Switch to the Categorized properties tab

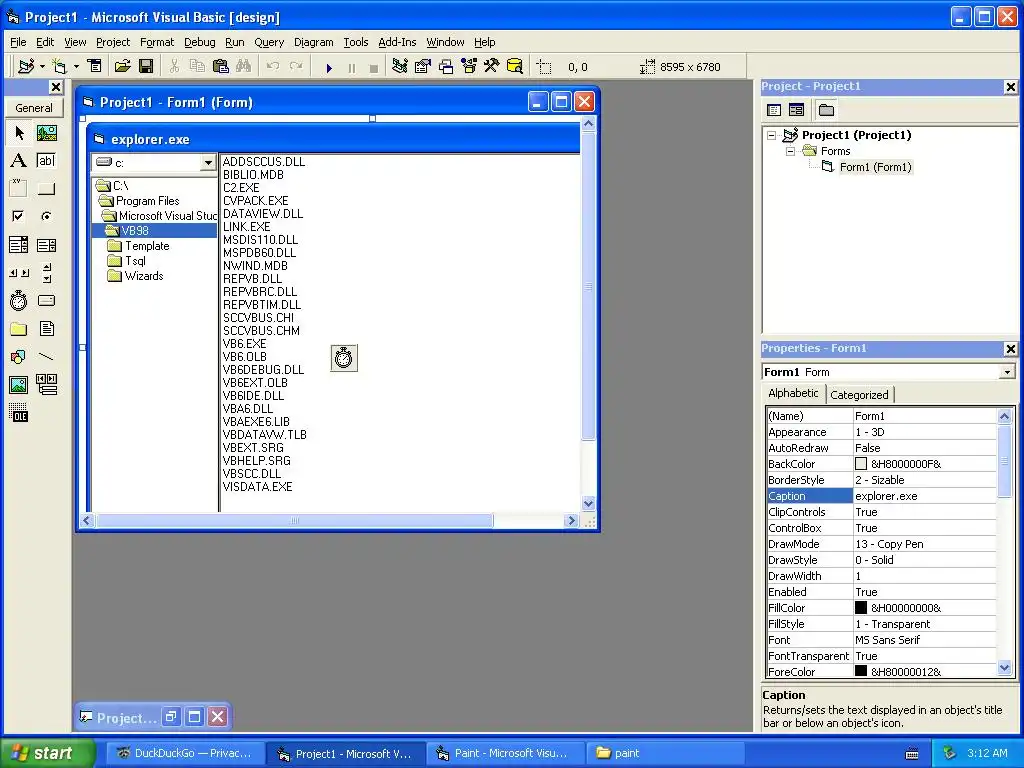point(859,394)
